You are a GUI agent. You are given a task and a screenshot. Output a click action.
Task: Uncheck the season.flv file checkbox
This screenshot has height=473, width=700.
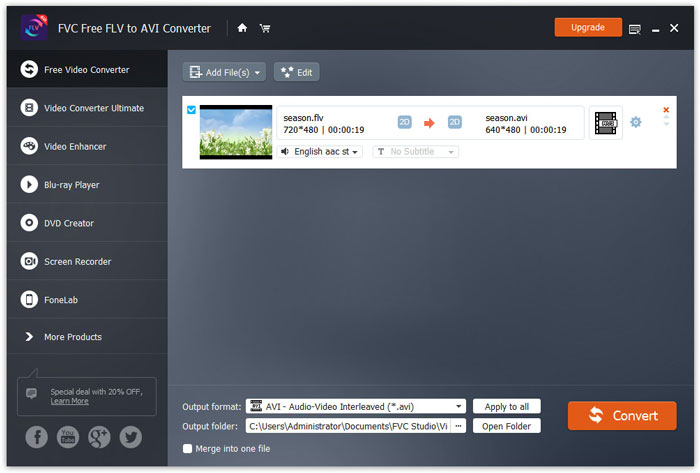pos(191,110)
